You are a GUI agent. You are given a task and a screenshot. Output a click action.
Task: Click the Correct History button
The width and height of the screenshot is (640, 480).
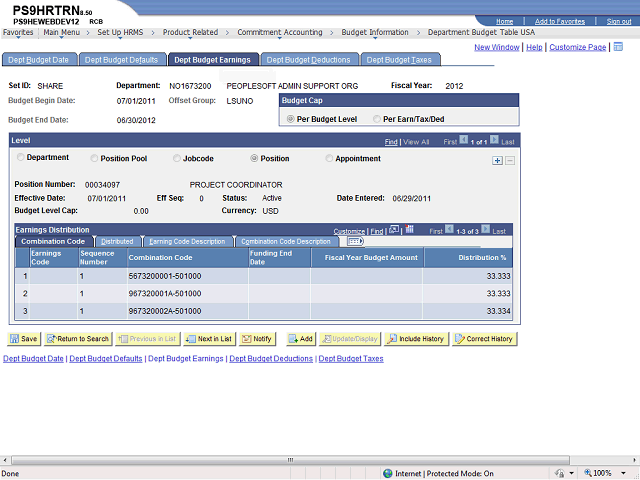tap(484, 339)
